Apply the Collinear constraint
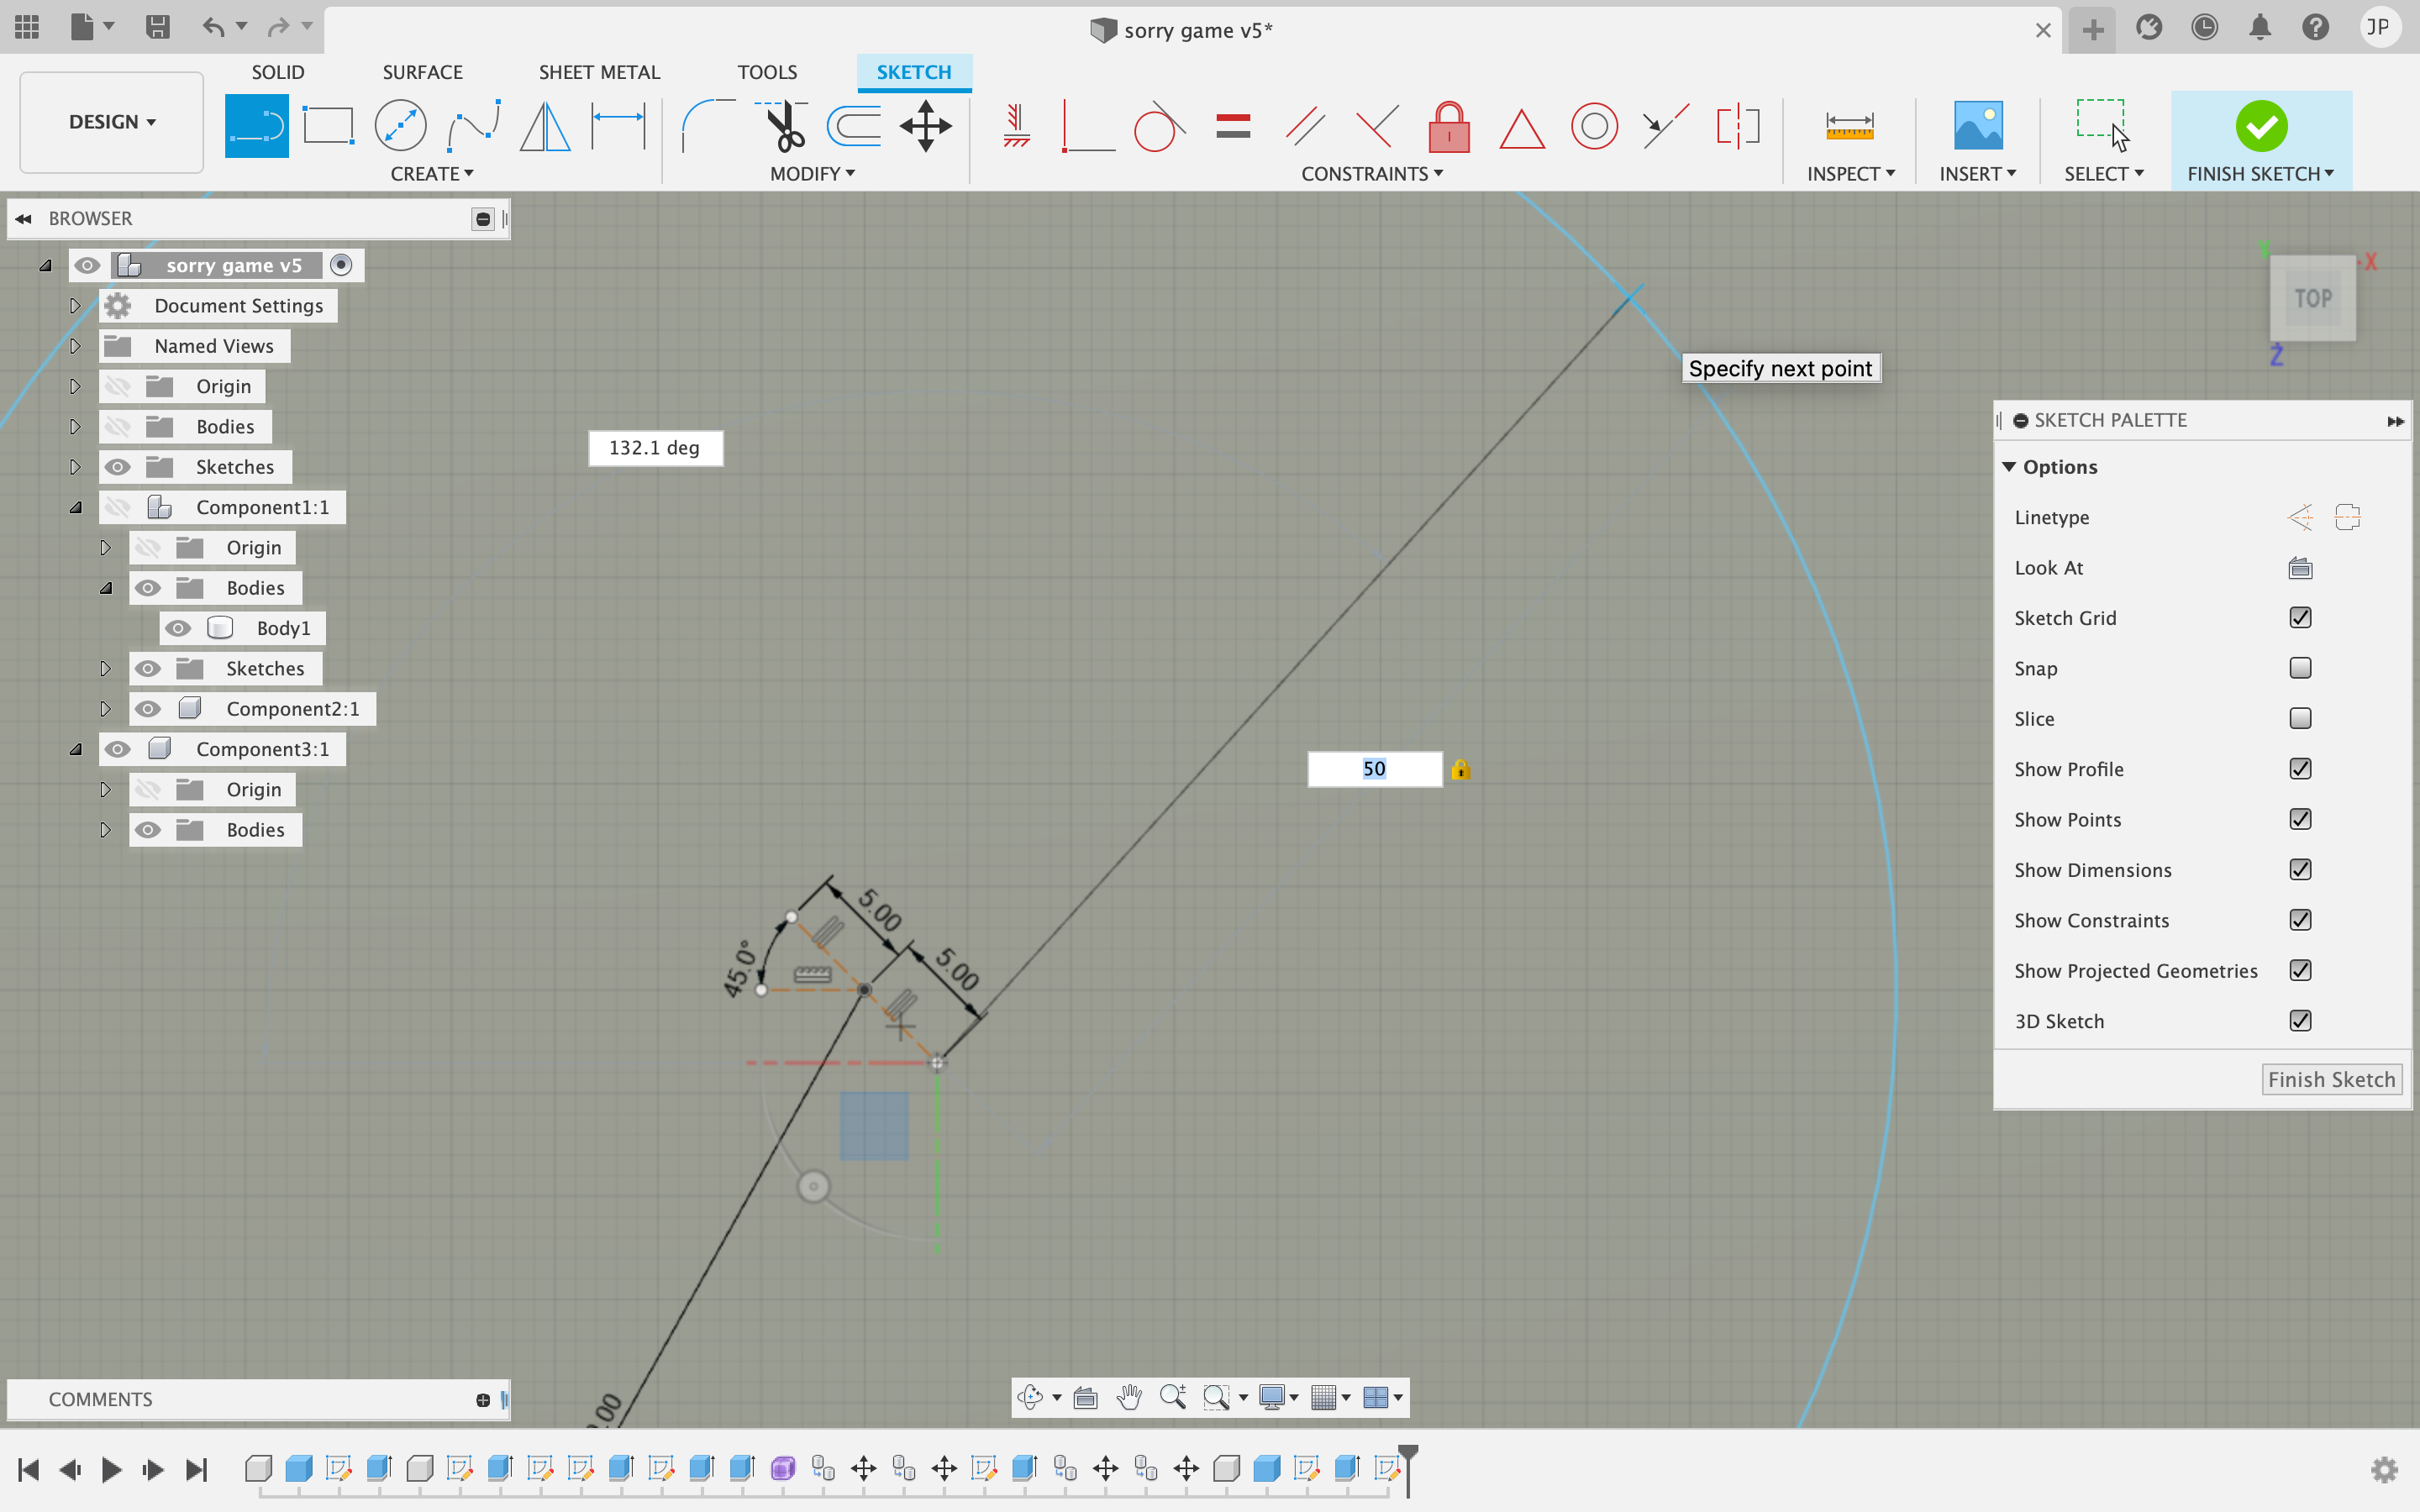This screenshot has width=2420, height=1512. (x=1666, y=126)
